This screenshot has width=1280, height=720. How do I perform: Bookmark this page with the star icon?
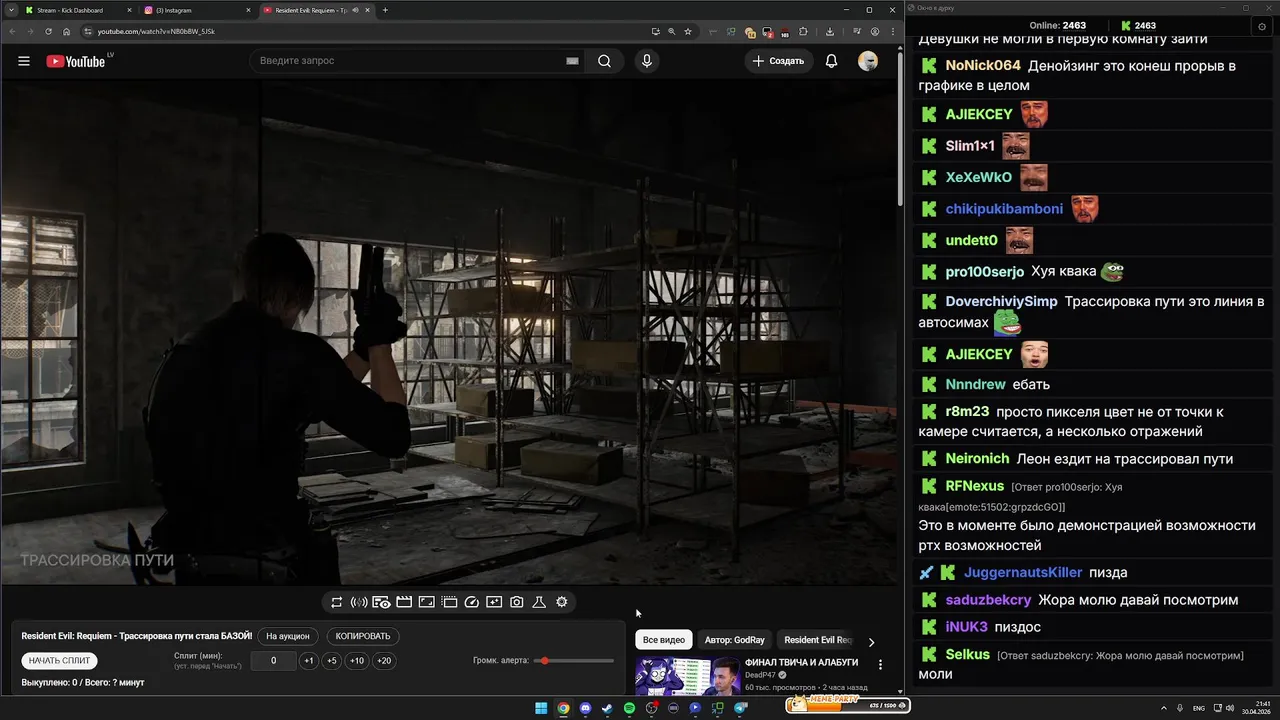tap(688, 31)
